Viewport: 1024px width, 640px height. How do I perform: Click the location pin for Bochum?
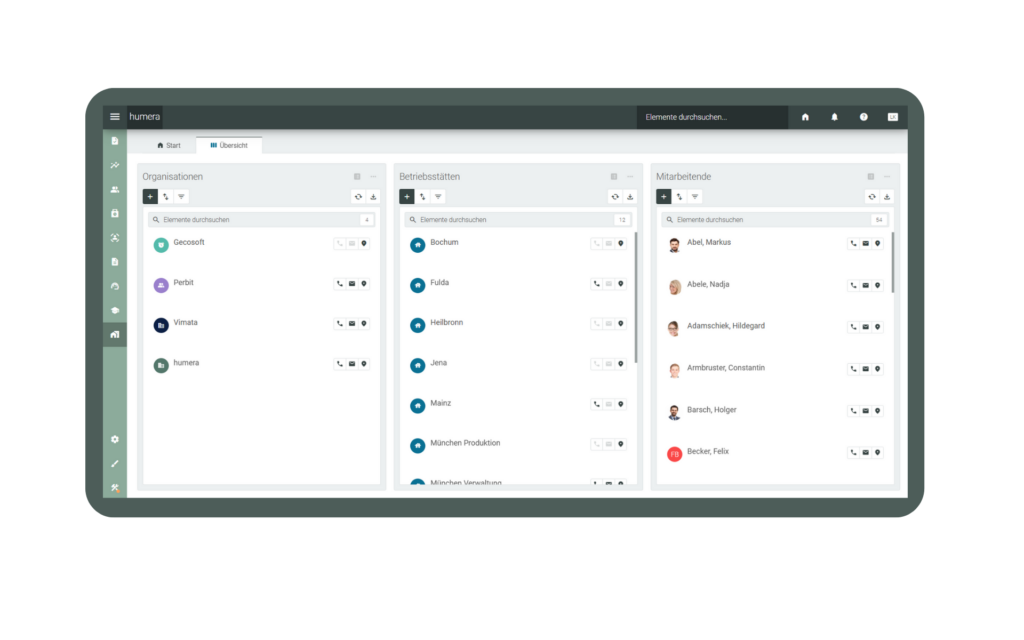tap(621, 244)
